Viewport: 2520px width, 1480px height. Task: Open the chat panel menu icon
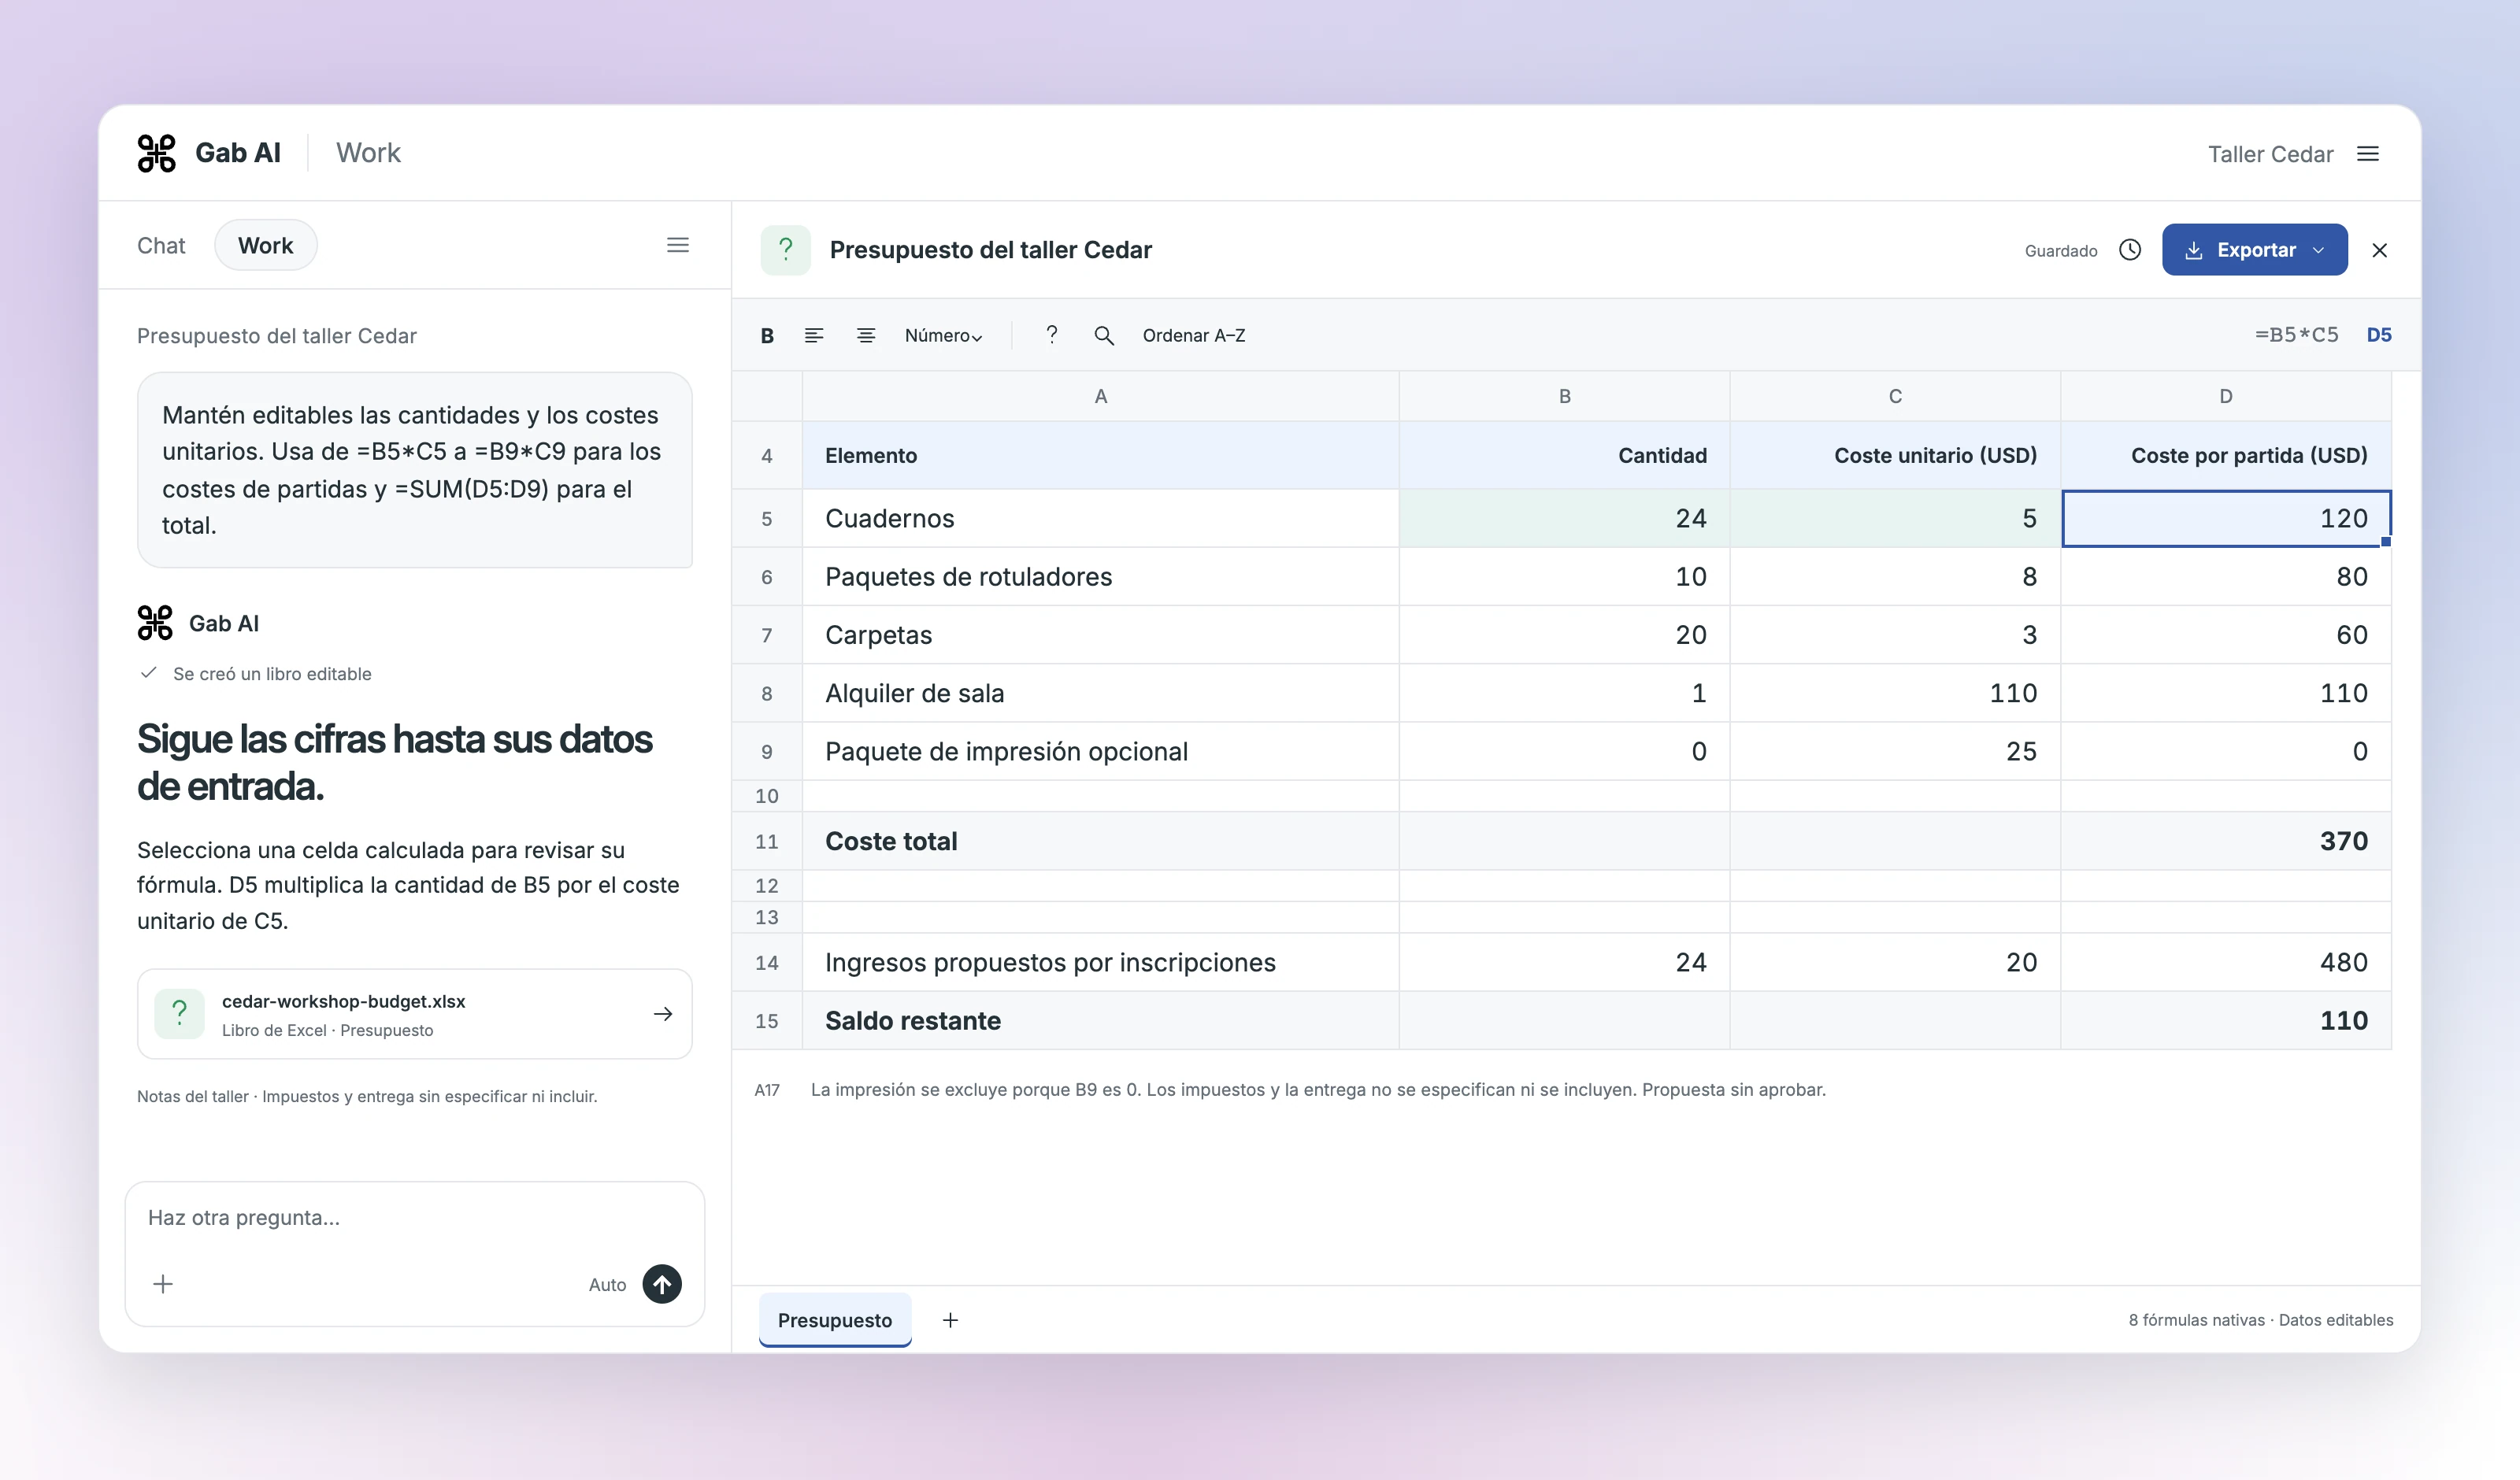point(678,245)
